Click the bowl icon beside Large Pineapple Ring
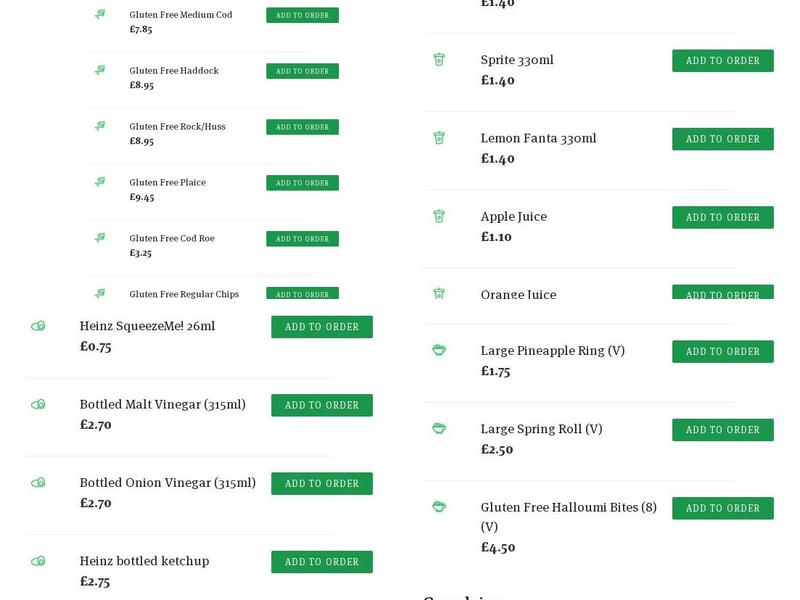 (438, 351)
